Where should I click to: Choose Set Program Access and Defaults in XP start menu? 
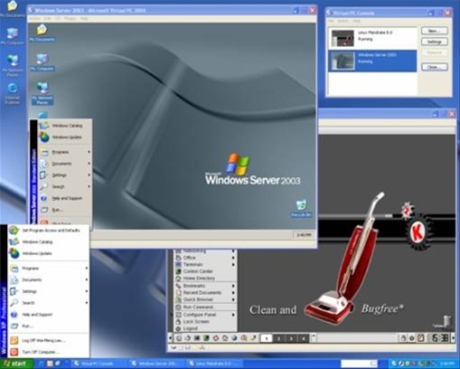tap(48, 230)
